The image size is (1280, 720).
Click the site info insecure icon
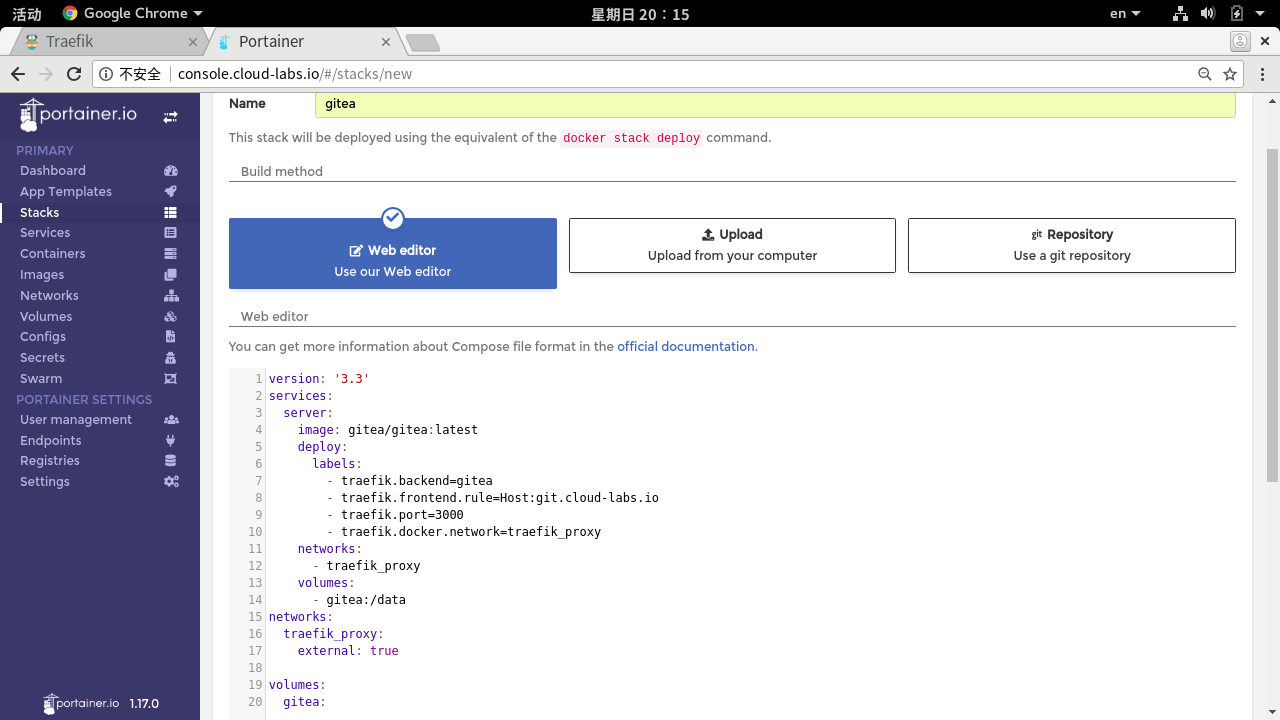click(x=107, y=74)
